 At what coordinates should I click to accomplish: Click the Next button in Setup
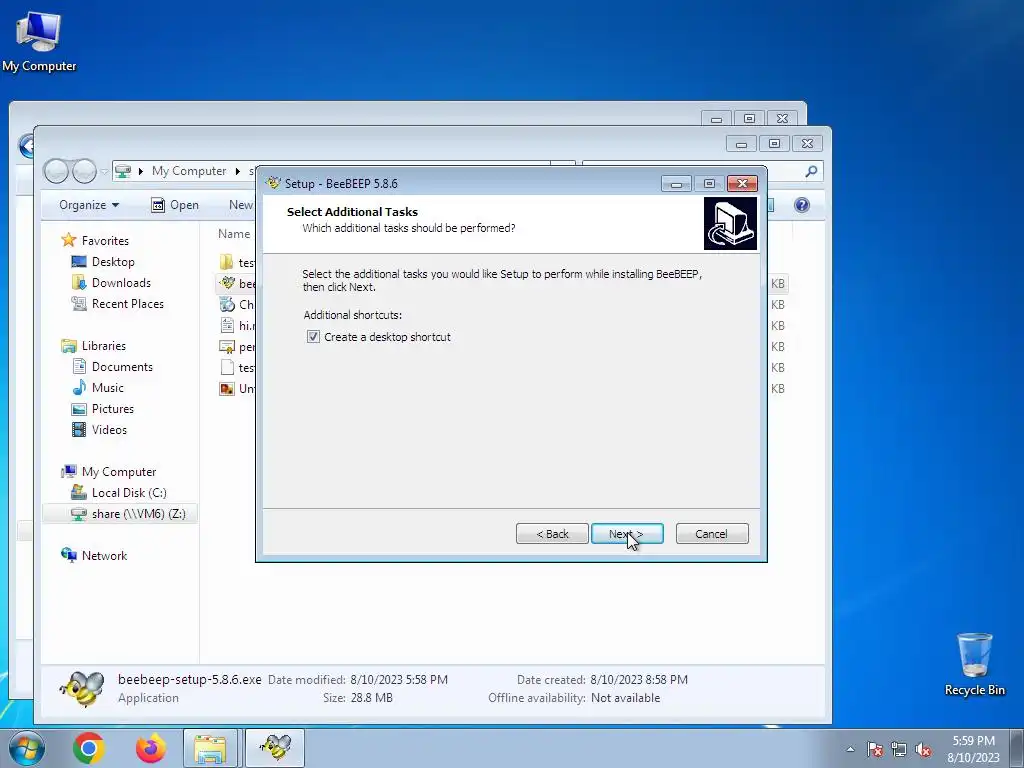click(627, 534)
